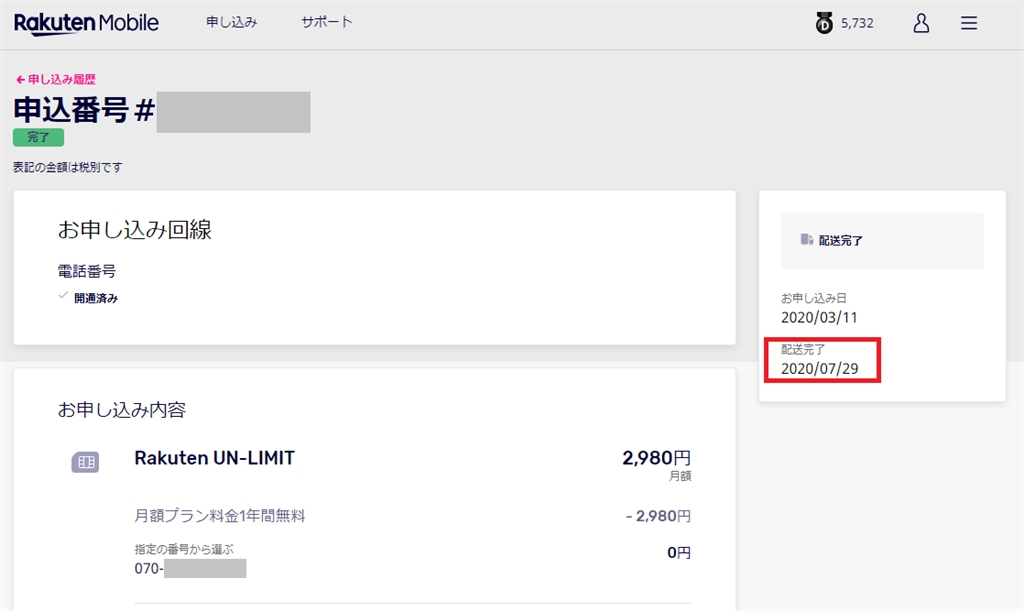Click the checkmark beside 開通済み
1024x611 pixels.
click(x=63, y=296)
